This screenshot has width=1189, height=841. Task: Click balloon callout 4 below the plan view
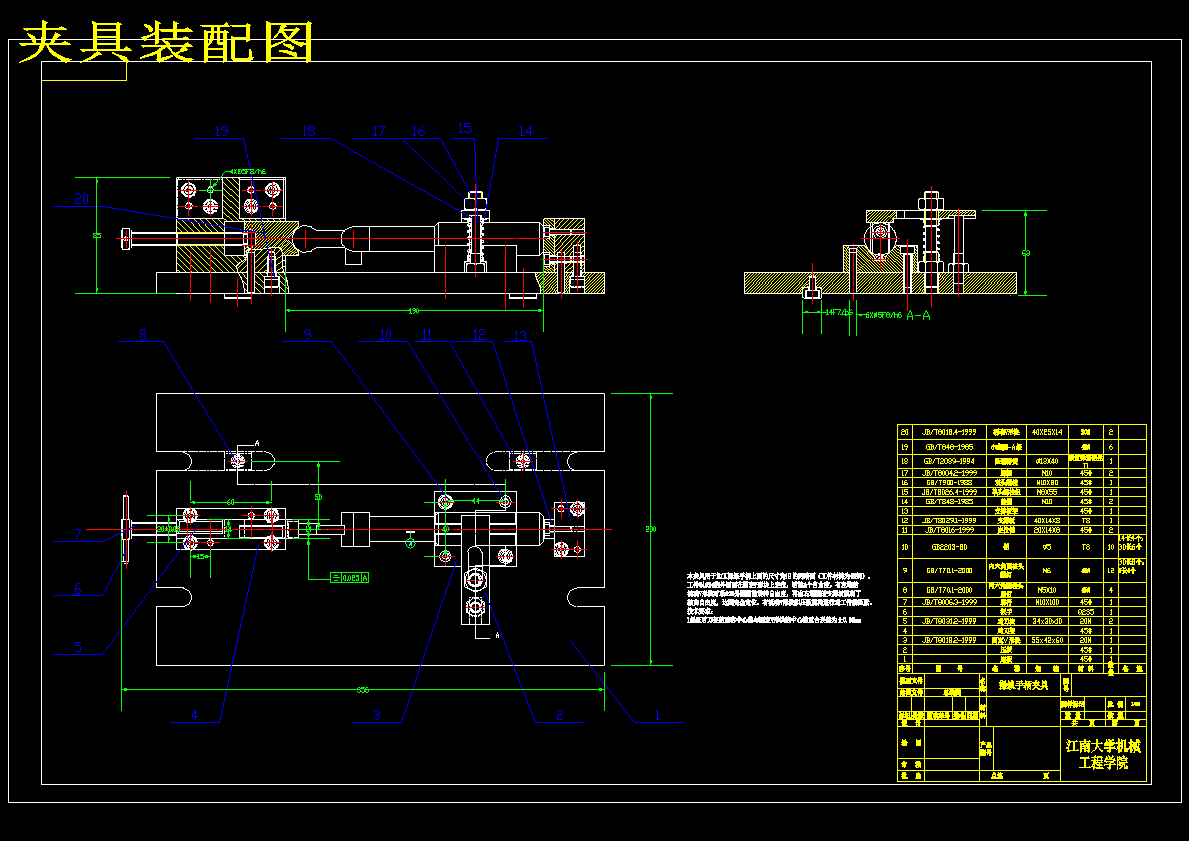pos(194,715)
